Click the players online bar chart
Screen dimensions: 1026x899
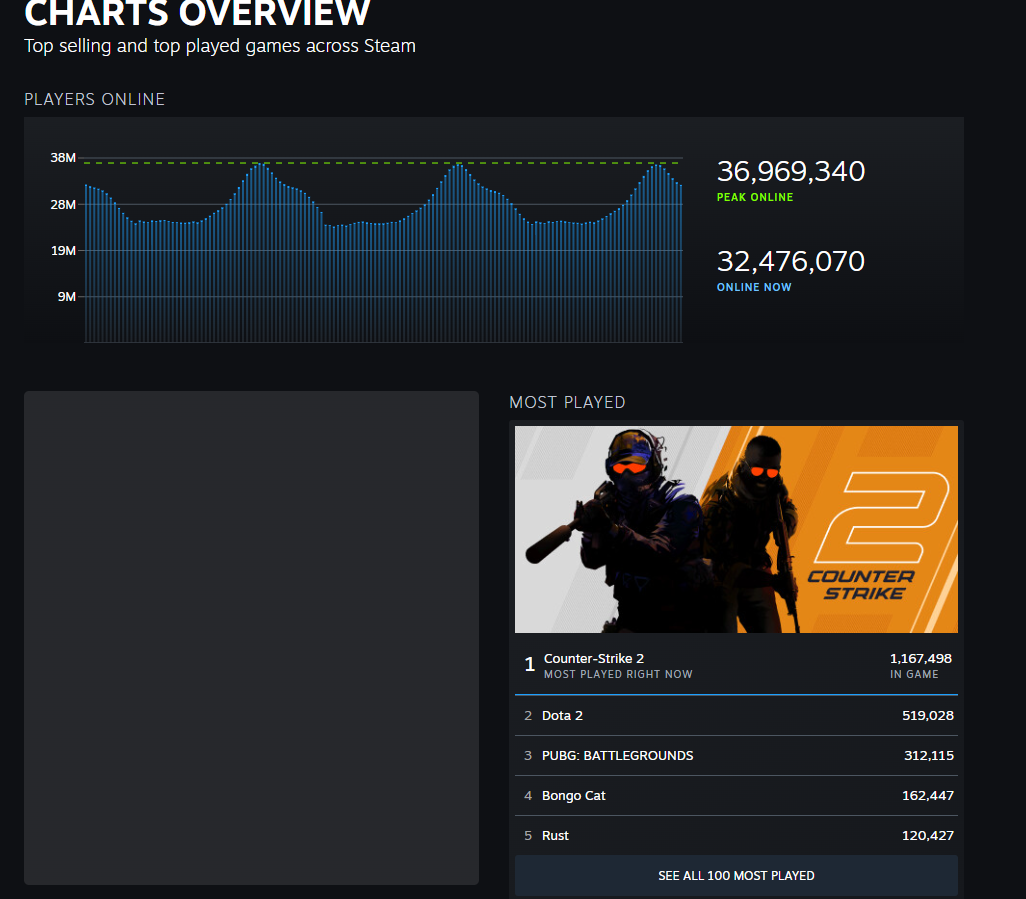click(383, 260)
